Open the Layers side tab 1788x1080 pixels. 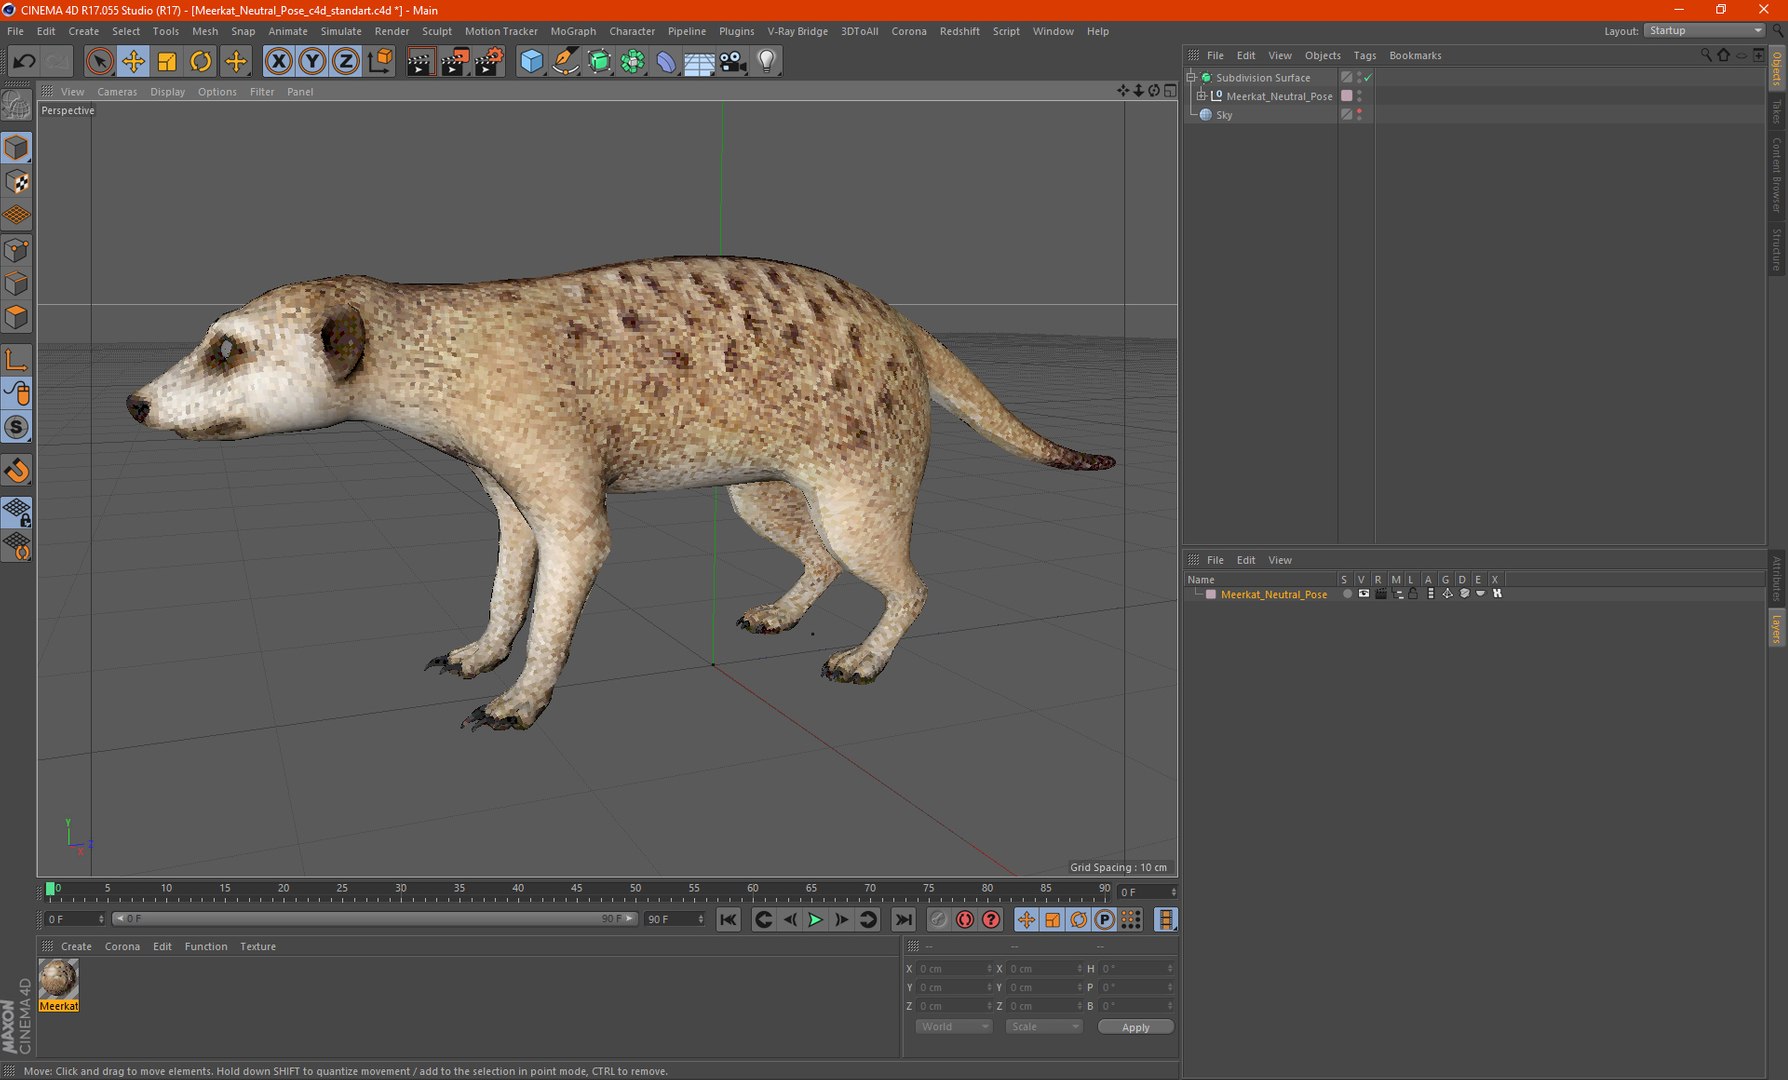pyautogui.click(x=1777, y=629)
